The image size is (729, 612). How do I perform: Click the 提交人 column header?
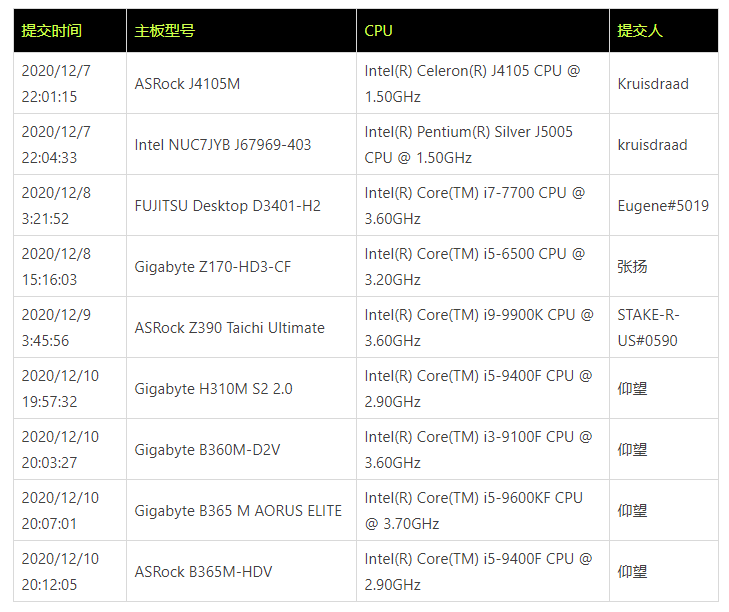664,31
